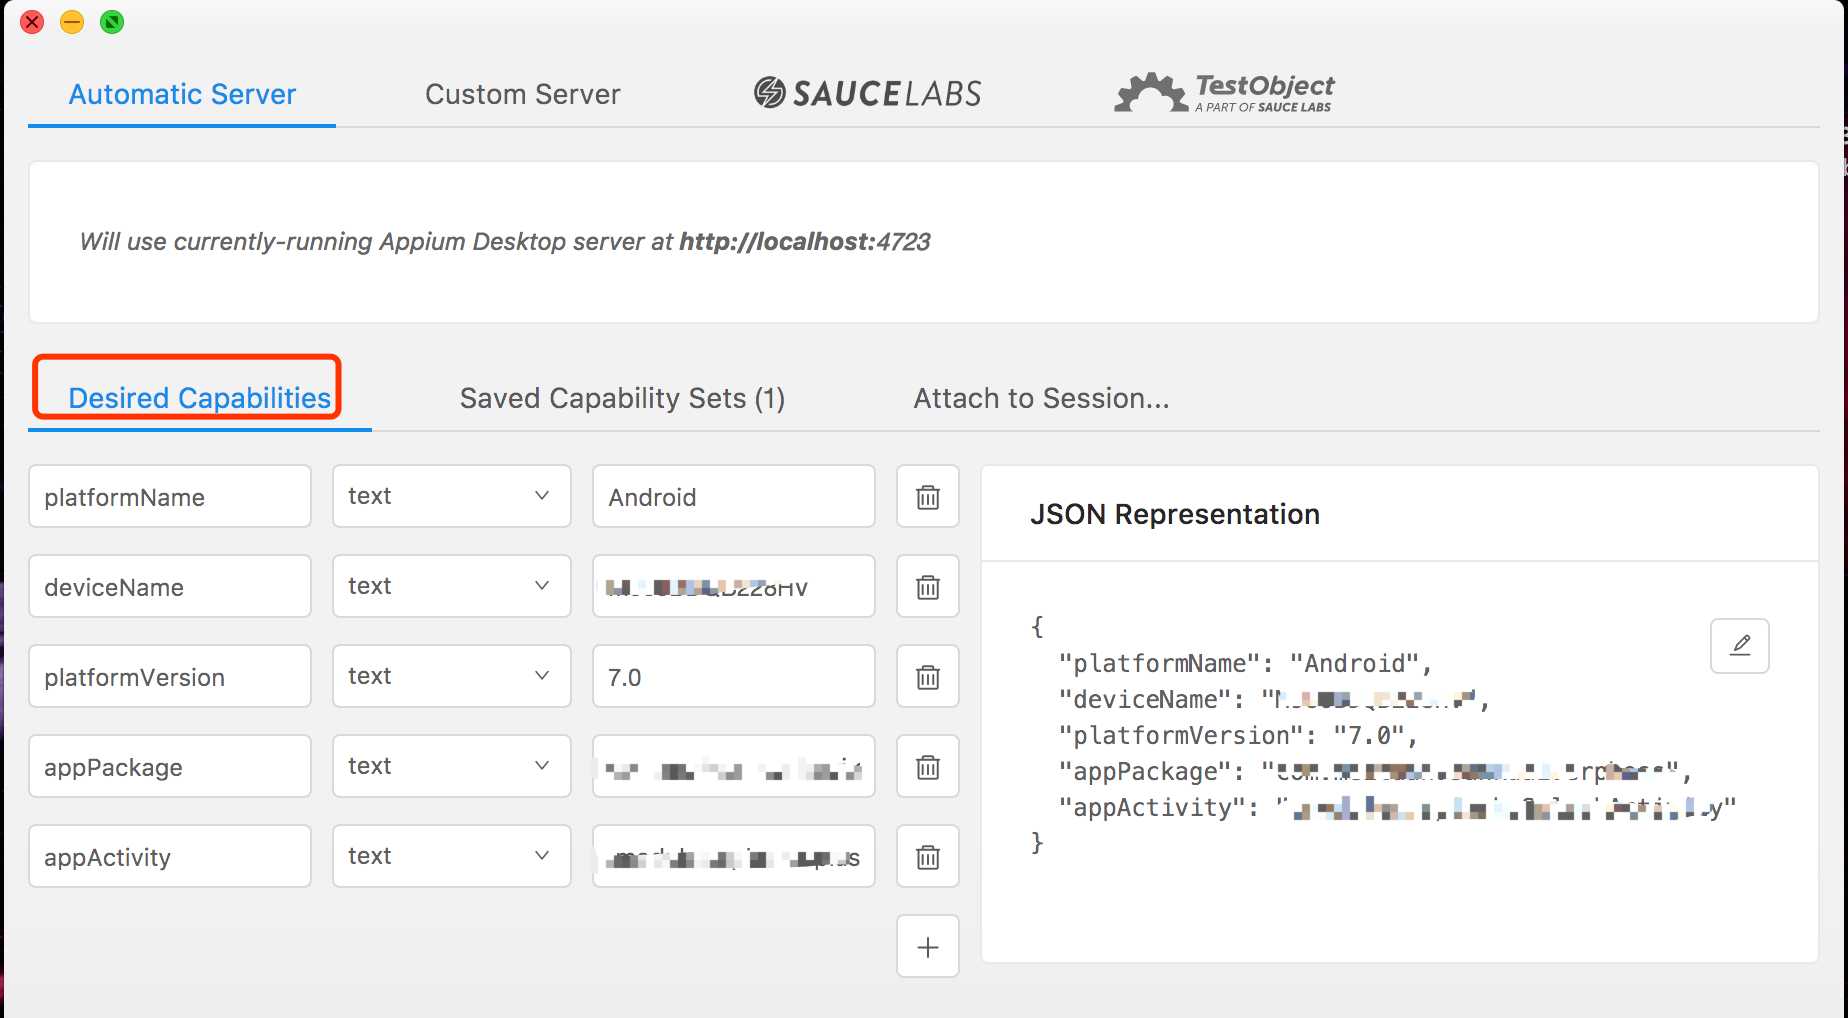Click the appActivity value field
This screenshot has height=1018, width=1848.
pyautogui.click(x=734, y=856)
